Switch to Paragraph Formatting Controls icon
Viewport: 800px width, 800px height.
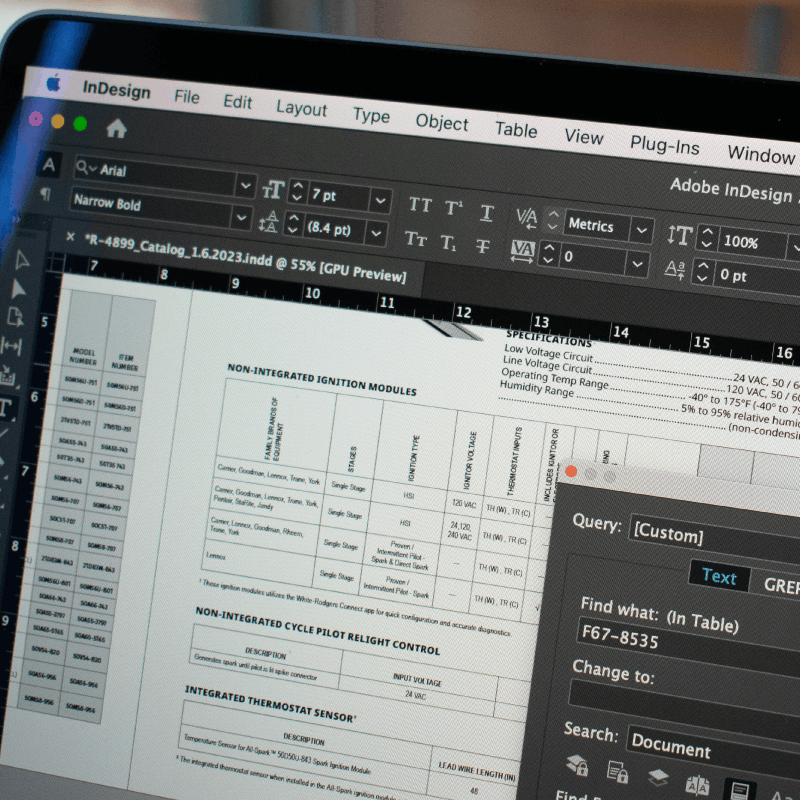pos(45,193)
